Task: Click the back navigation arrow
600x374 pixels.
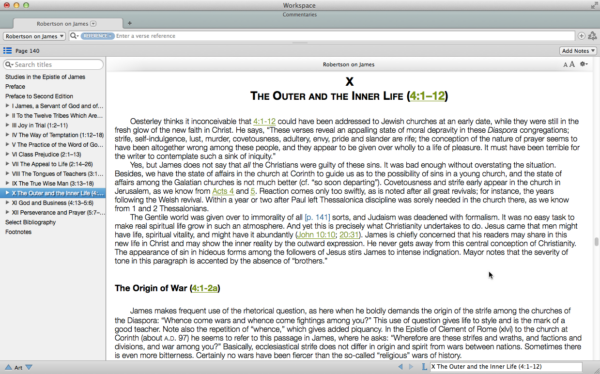Action: pos(400,367)
